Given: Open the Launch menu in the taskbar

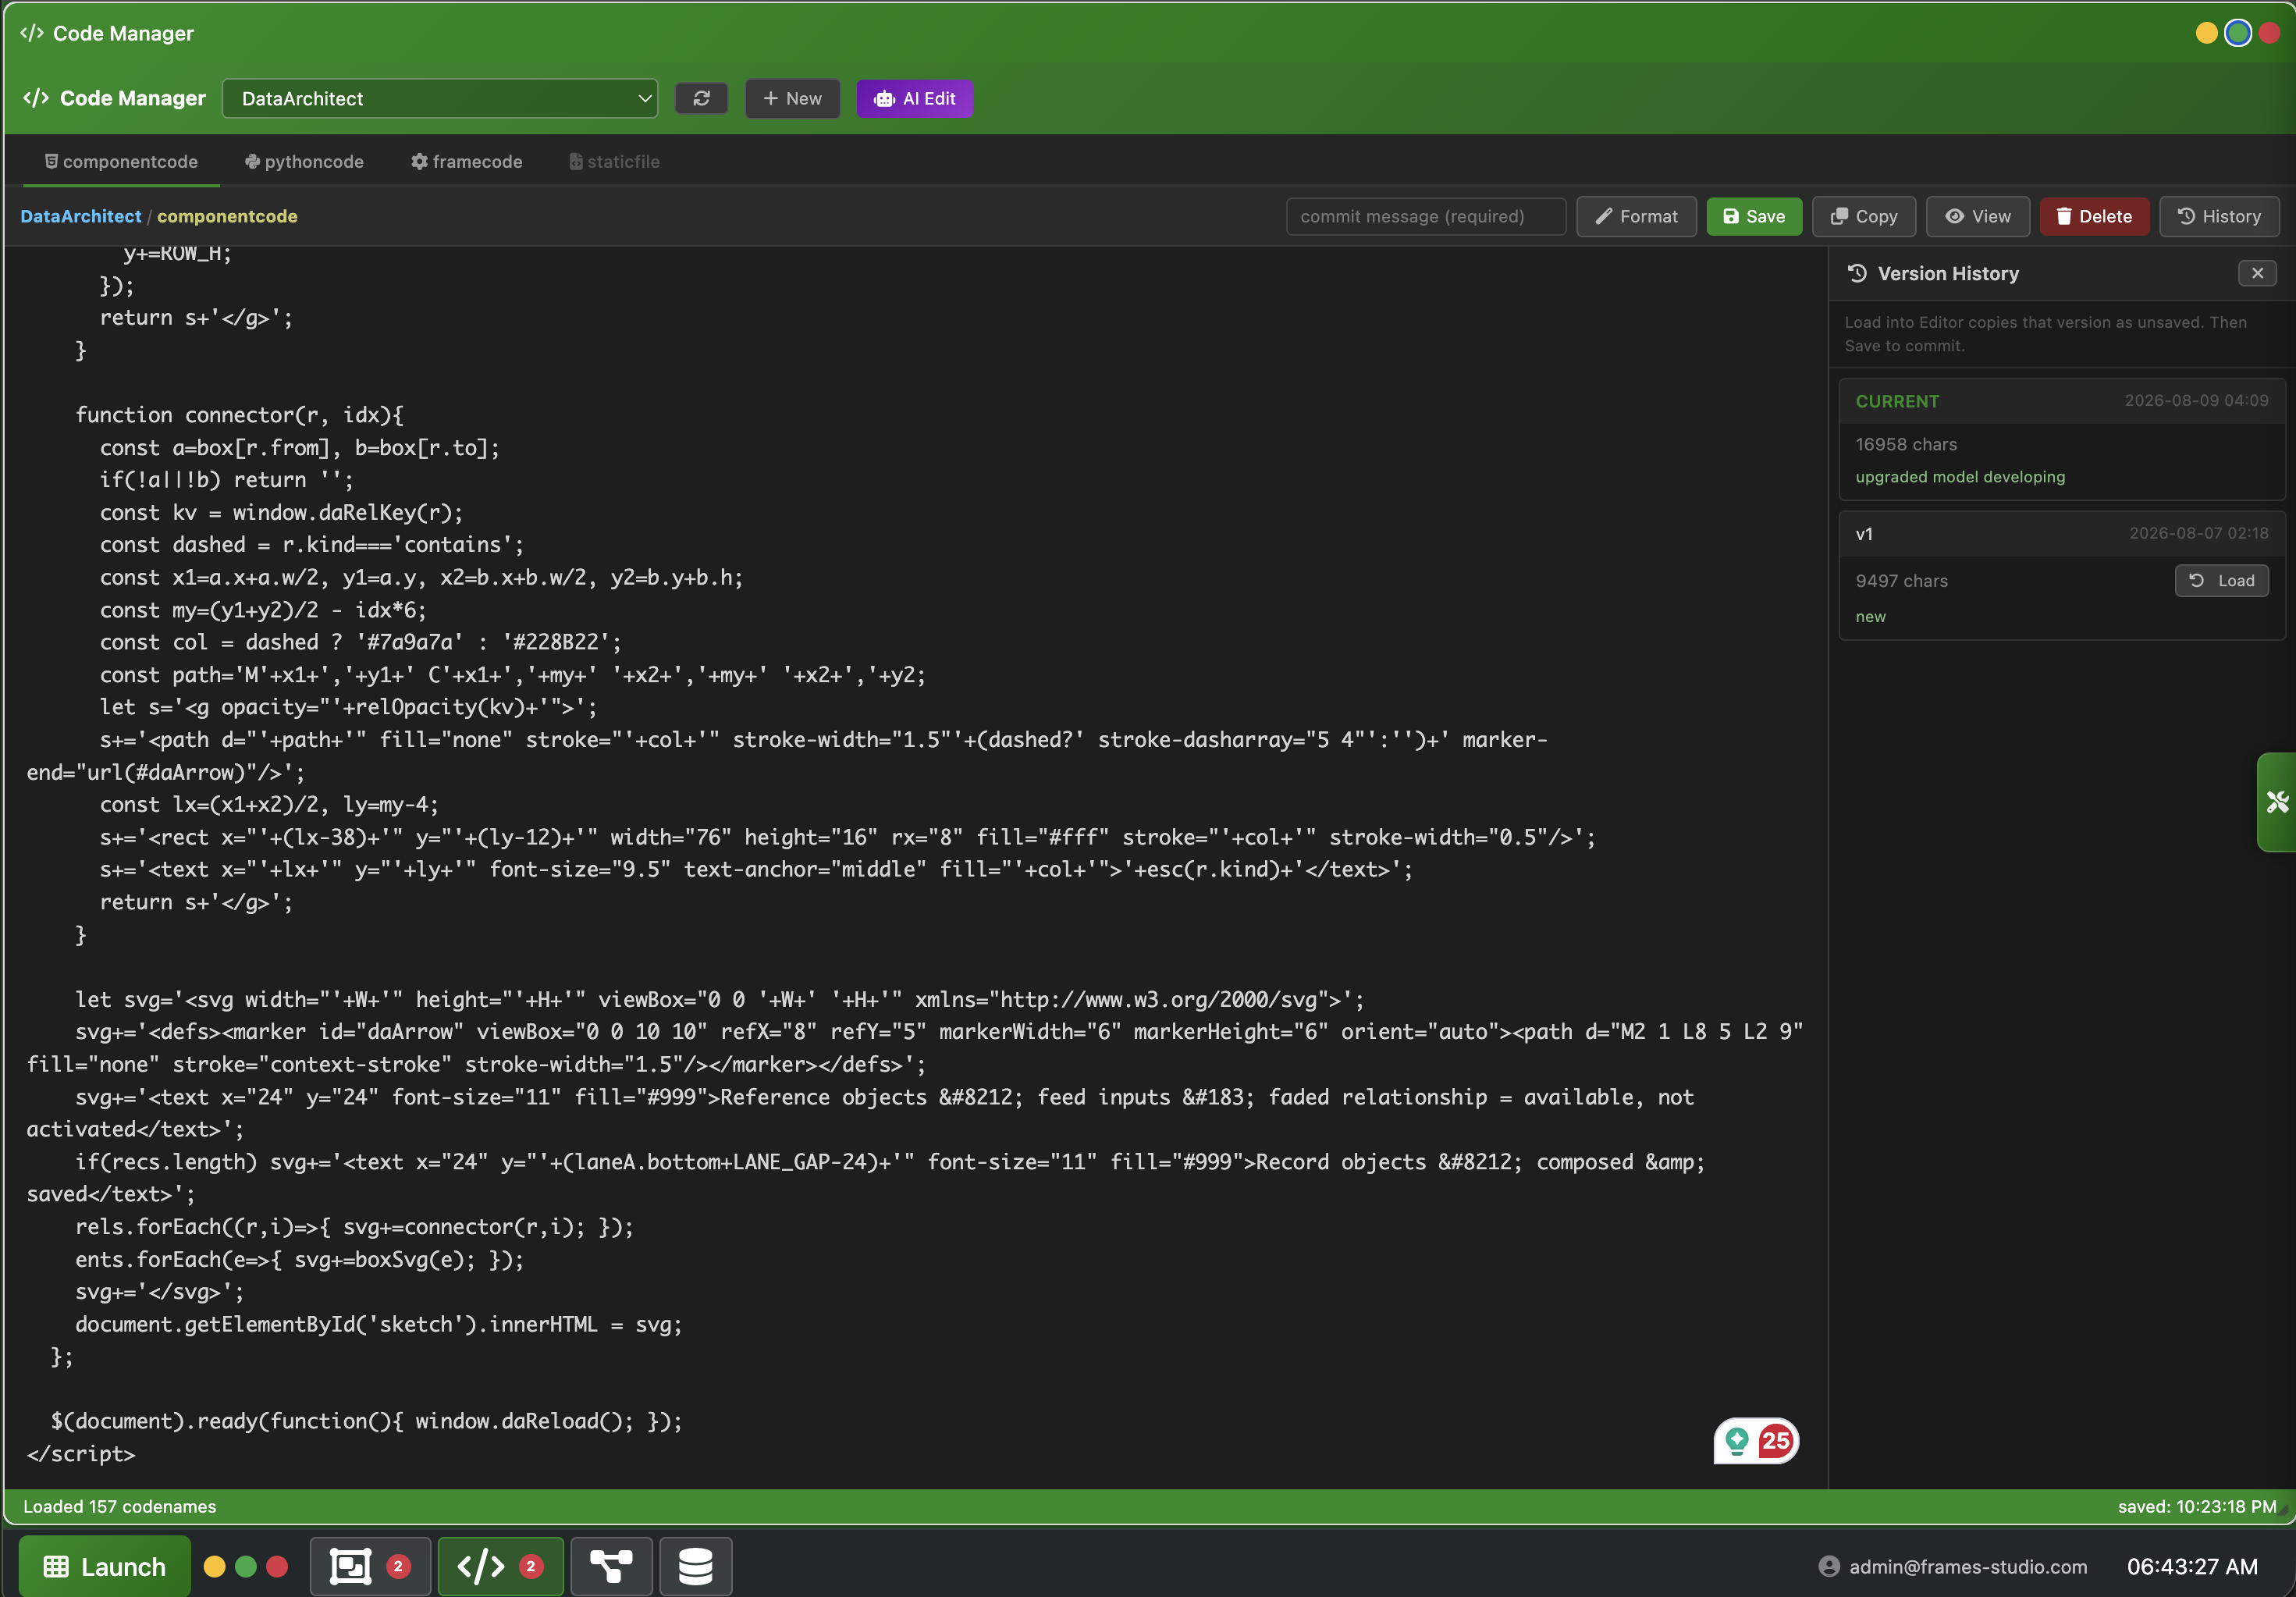Looking at the screenshot, I should pos(104,1566).
